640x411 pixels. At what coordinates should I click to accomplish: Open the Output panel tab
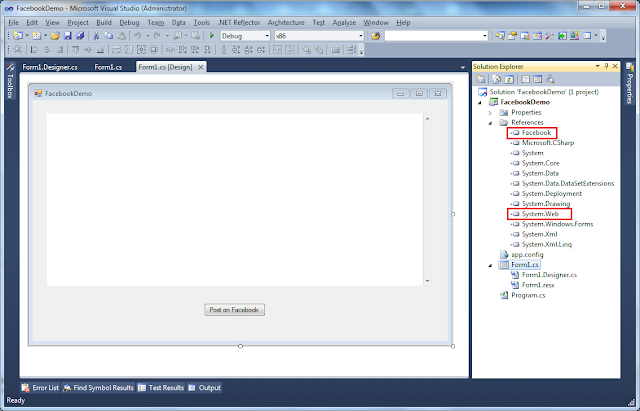point(204,388)
